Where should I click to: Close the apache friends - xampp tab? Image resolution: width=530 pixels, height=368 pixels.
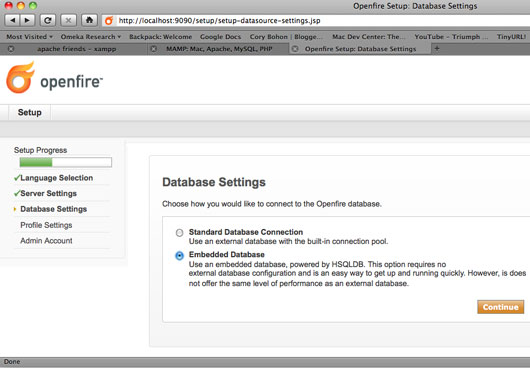pos(11,49)
